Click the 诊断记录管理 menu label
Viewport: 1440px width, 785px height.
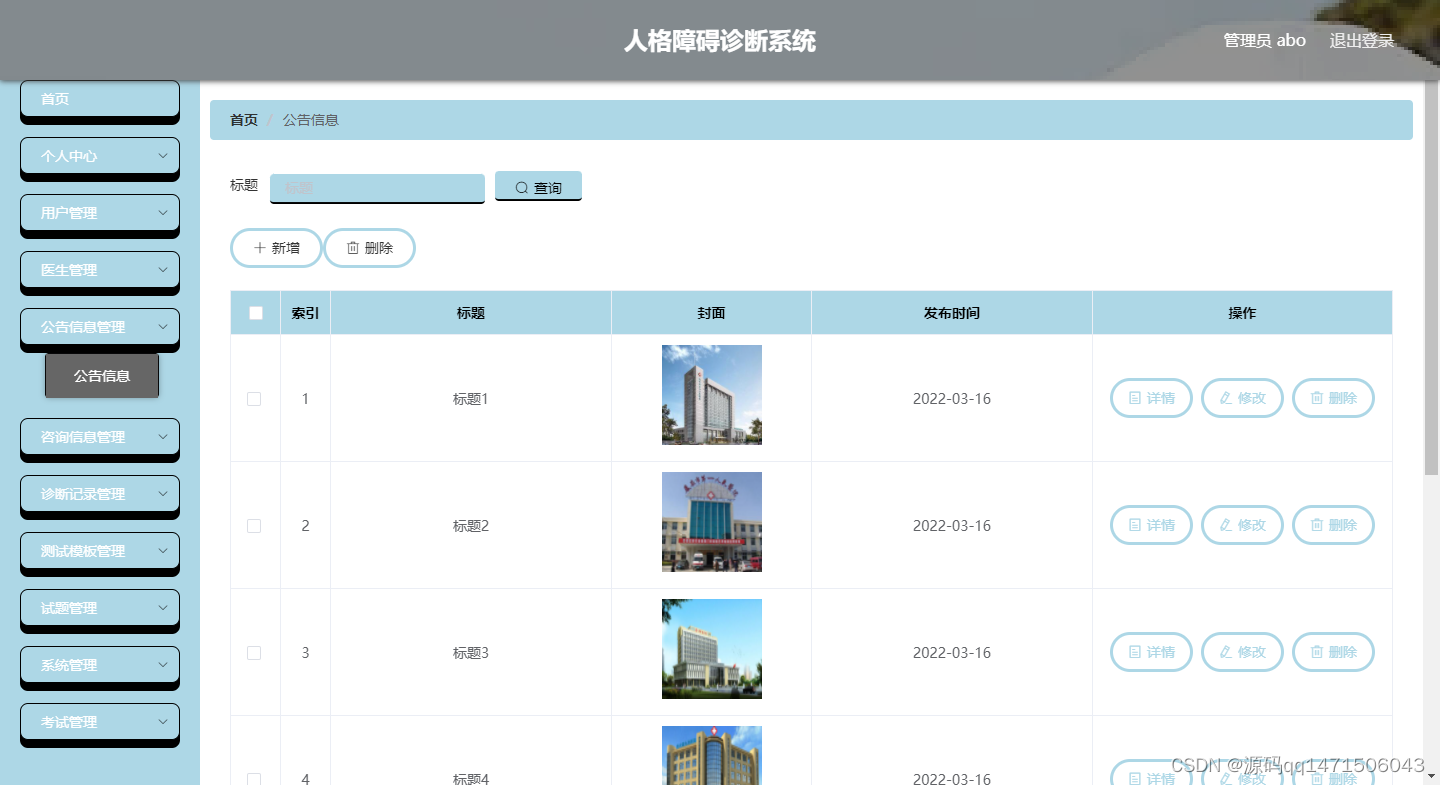(x=83, y=494)
